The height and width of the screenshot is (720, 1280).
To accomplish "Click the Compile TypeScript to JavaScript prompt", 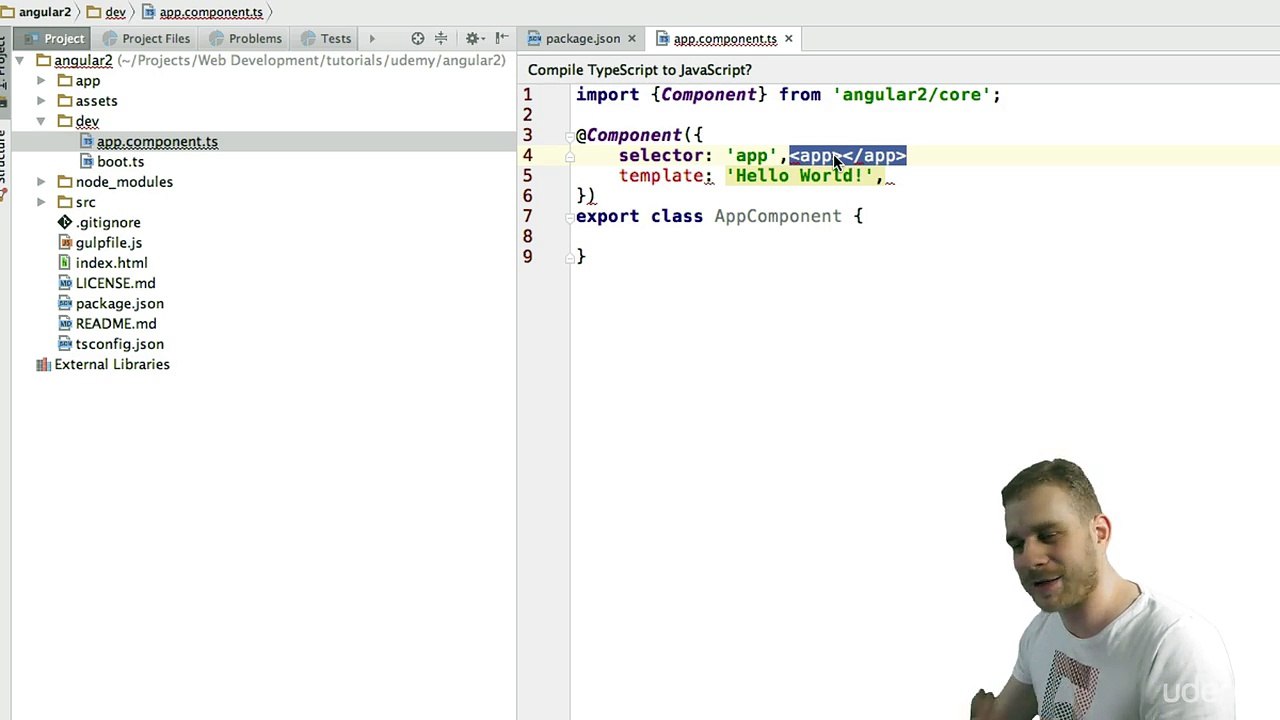I will click(640, 70).
